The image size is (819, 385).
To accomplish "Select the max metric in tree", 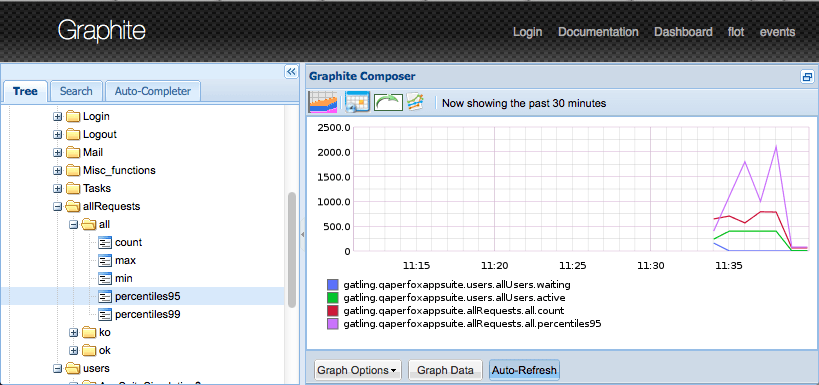I will click(x=125, y=260).
